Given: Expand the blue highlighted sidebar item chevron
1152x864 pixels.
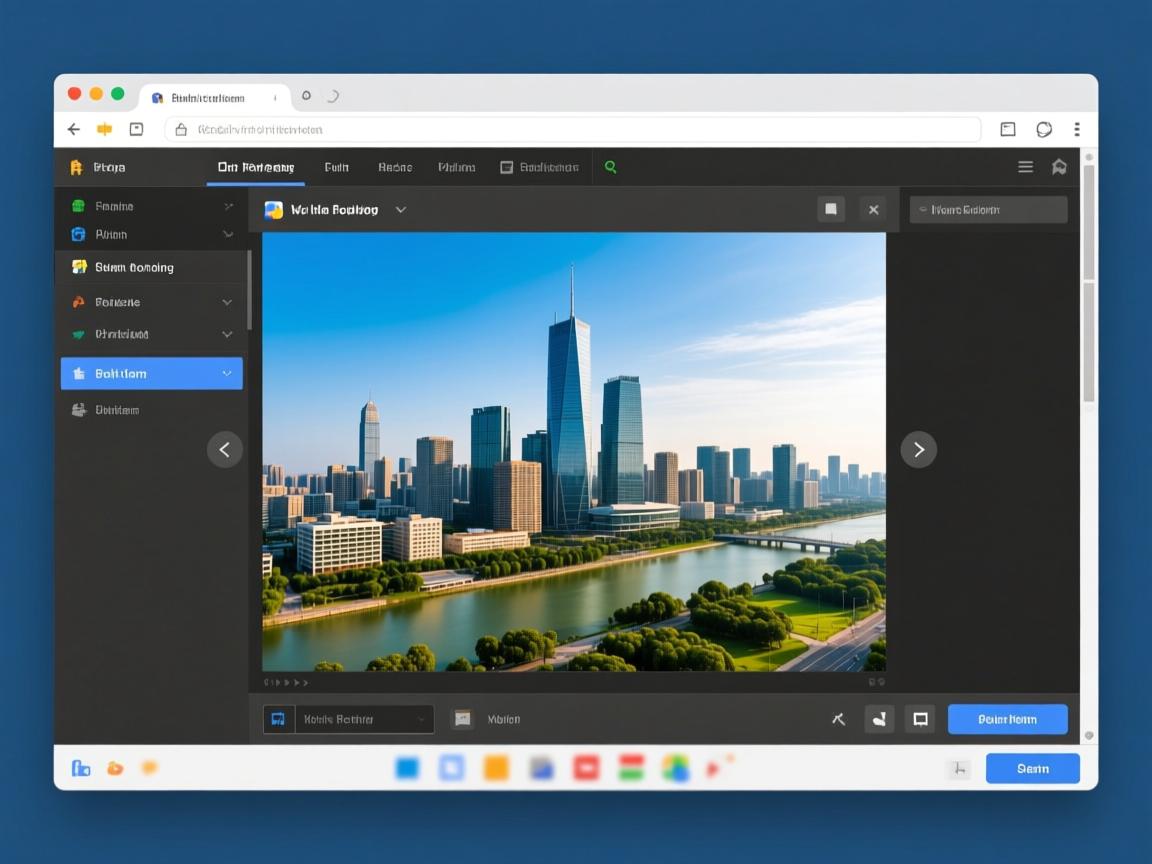Looking at the screenshot, I should point(227,374).
